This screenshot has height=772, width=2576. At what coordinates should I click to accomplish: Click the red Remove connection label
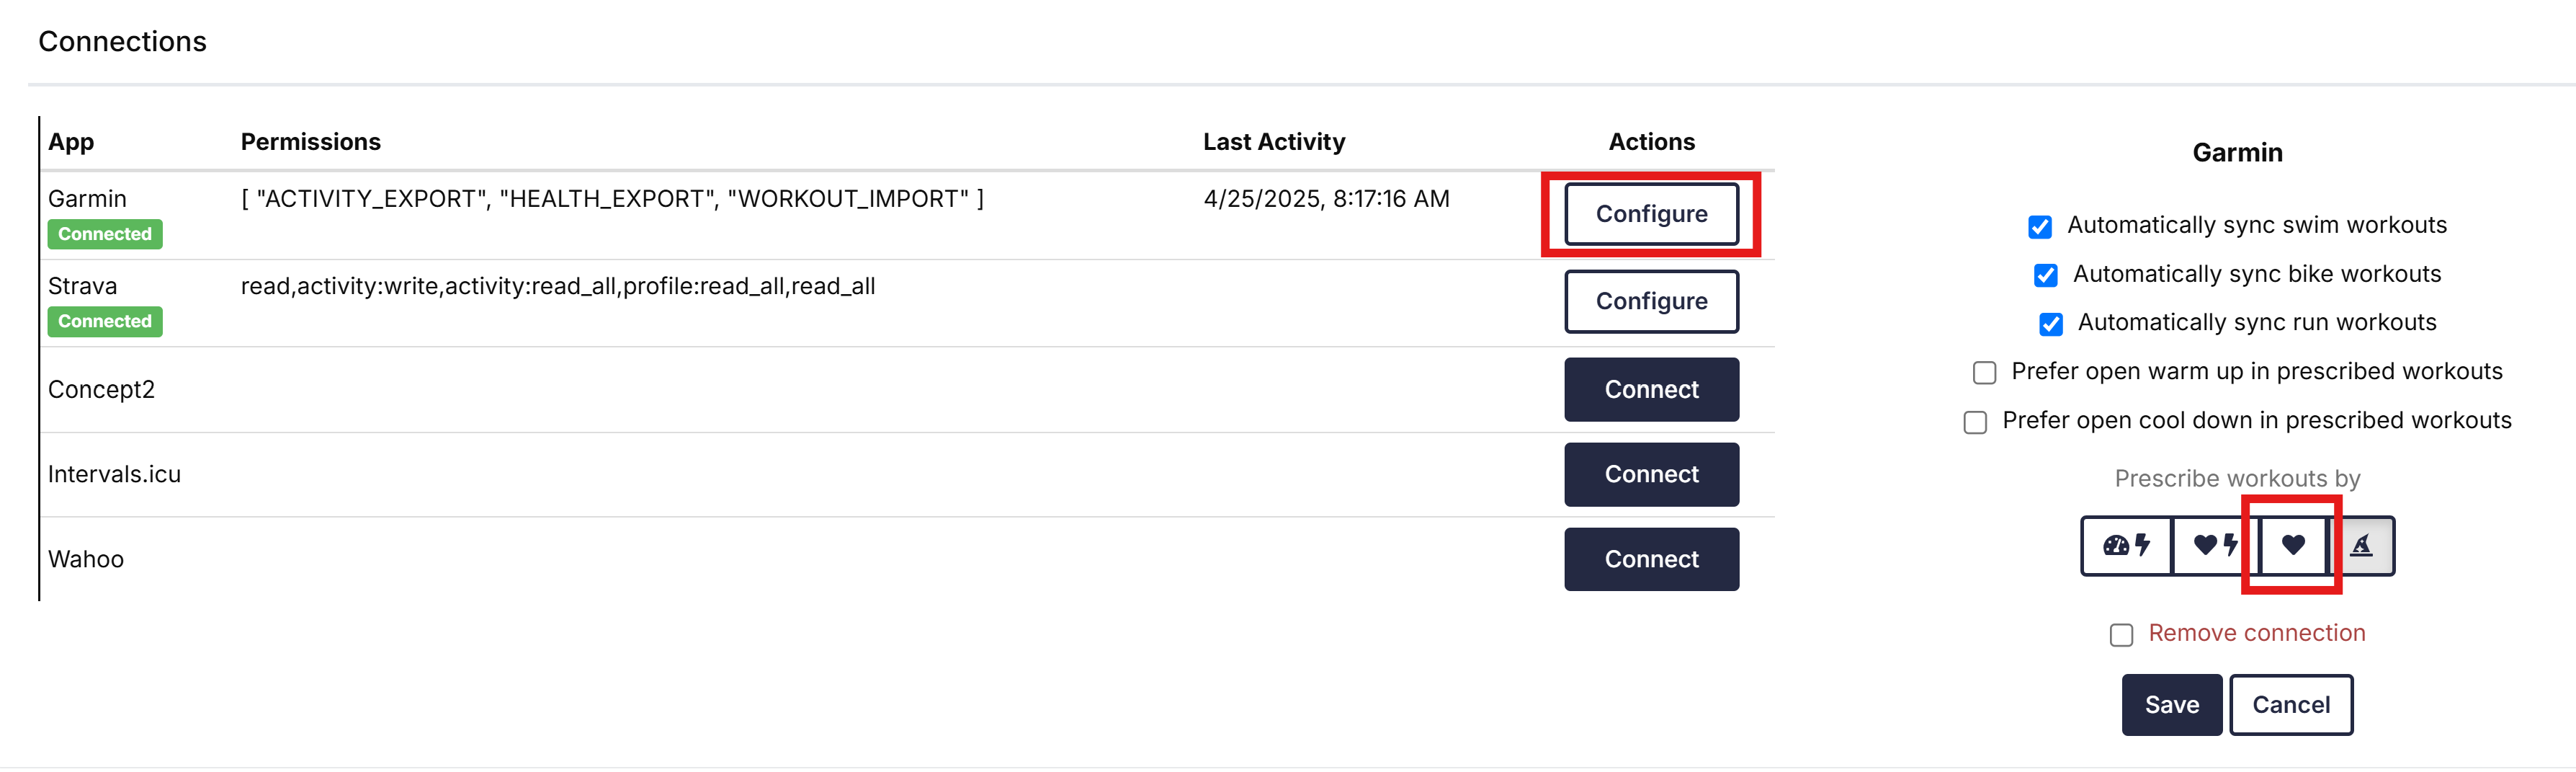[x=2256, y=633]
